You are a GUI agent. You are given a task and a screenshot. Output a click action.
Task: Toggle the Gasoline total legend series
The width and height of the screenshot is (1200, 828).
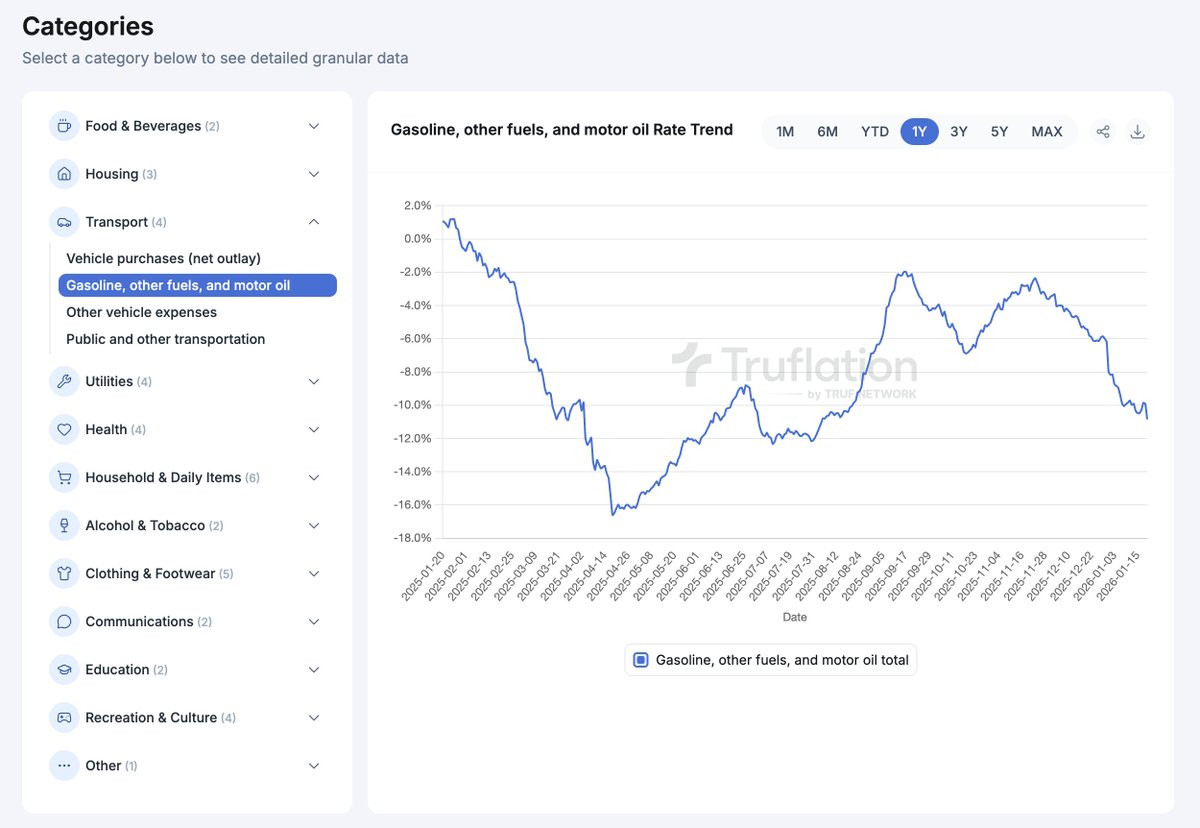click(x=771, y=660)
